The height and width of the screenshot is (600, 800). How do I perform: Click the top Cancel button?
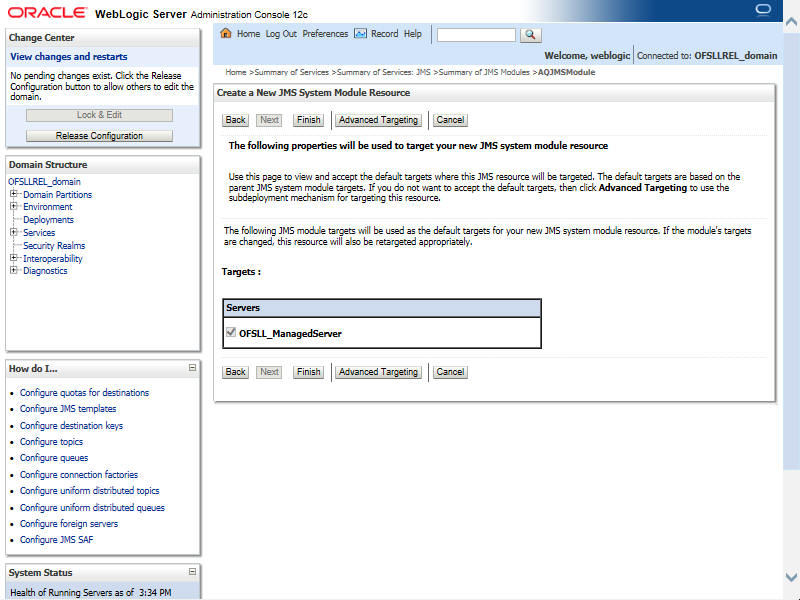pyautogui.click(x=451, y=120)
